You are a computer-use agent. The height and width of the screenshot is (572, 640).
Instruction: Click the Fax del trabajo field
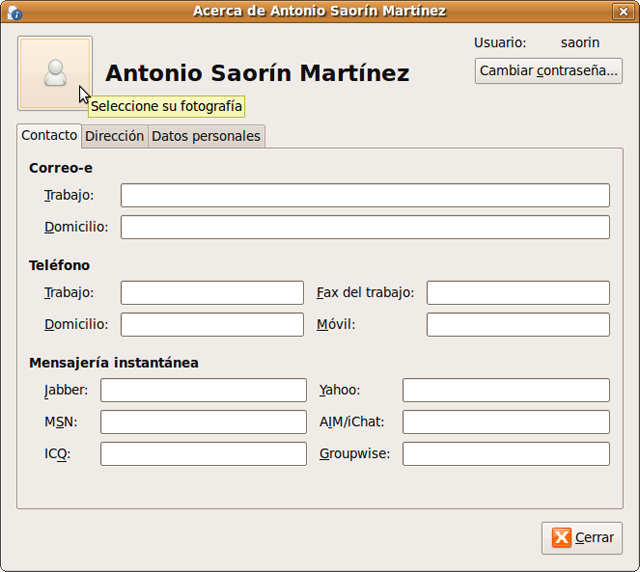[x=518, y=292]
